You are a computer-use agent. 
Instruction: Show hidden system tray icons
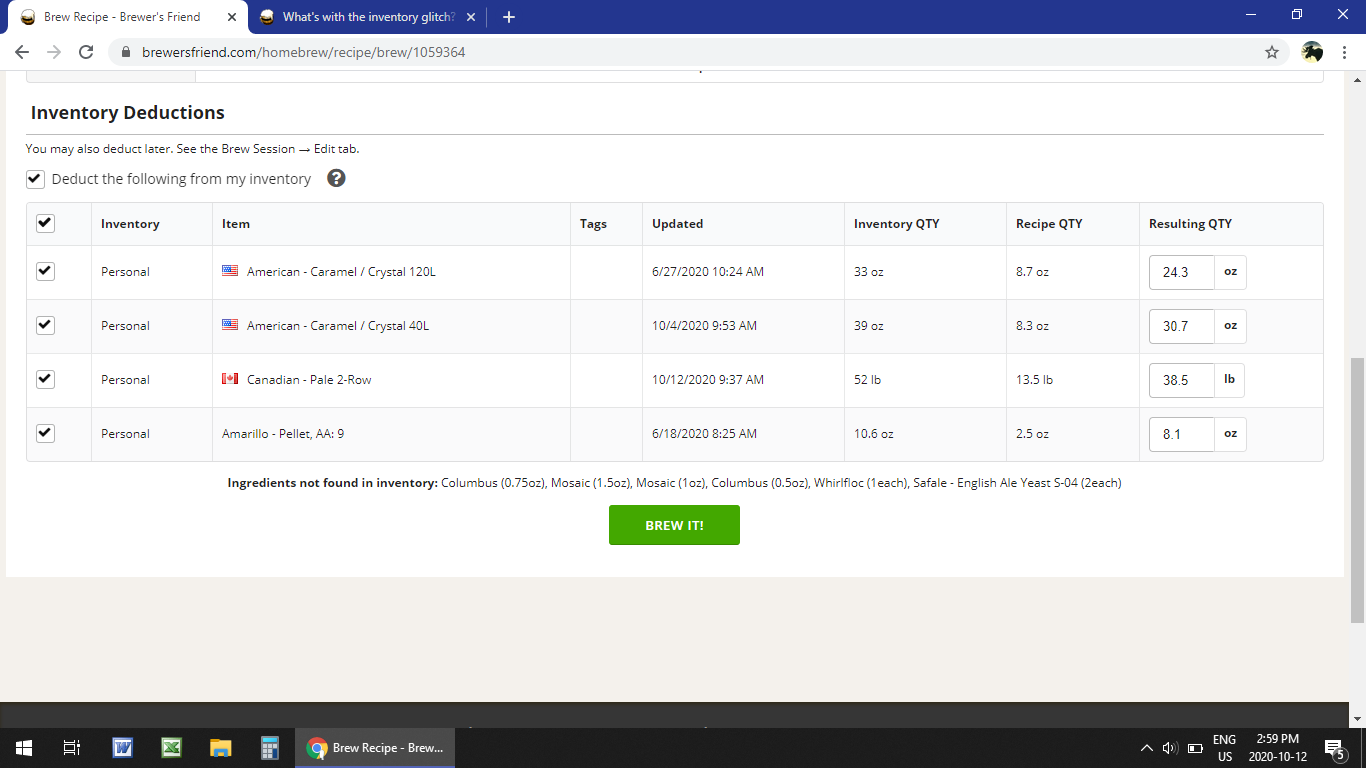coord(1146,748)
